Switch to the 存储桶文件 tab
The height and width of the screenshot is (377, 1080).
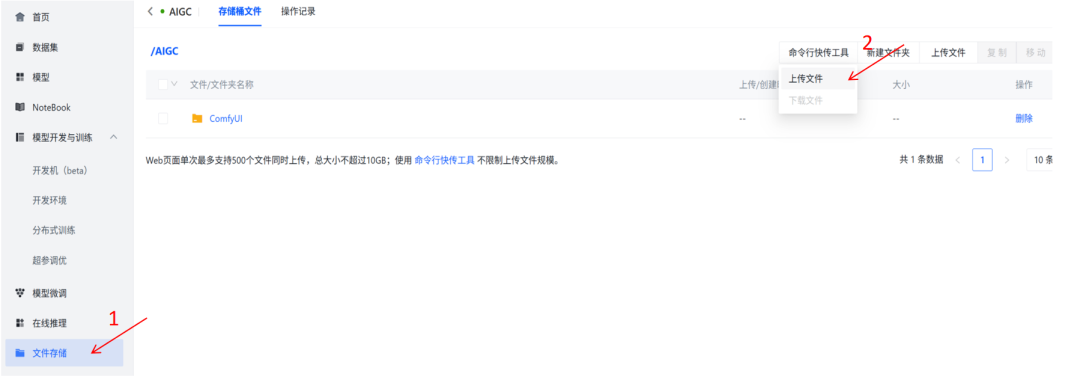(240, 12)
